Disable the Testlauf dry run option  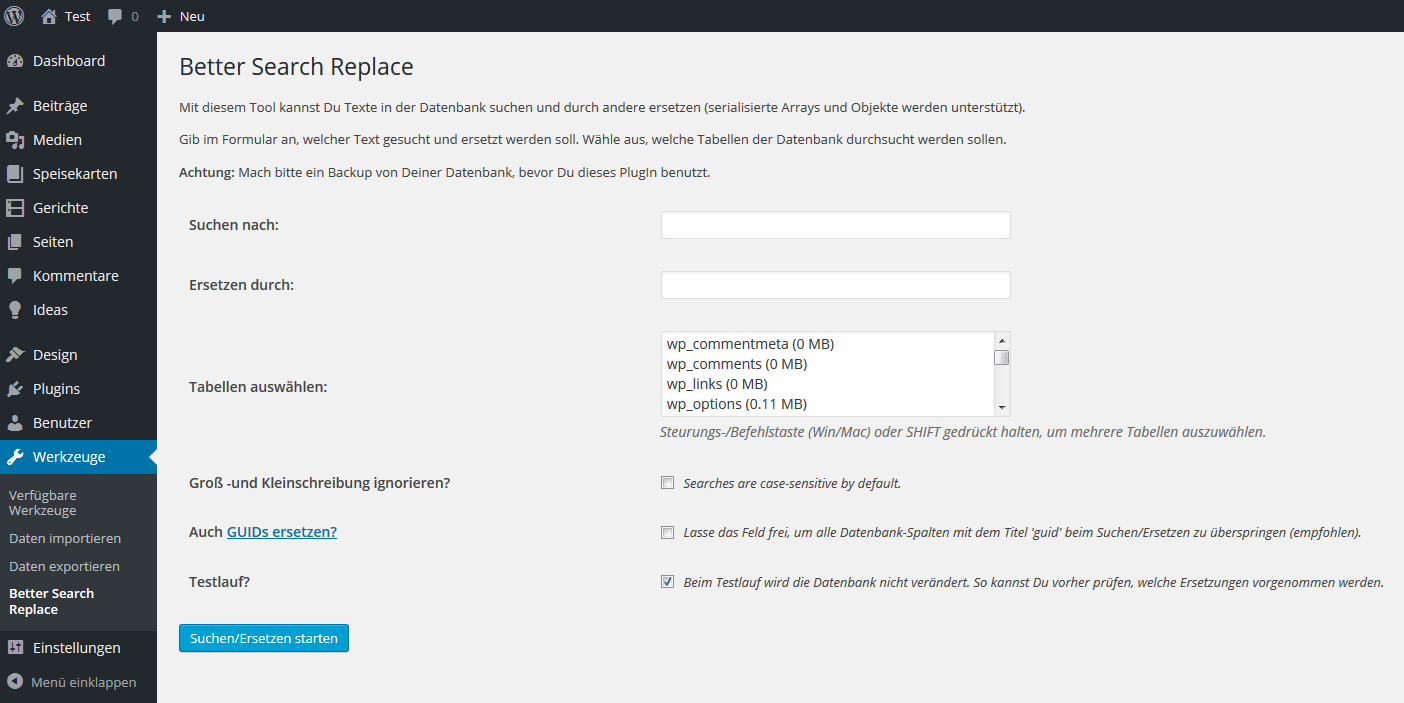(x=667, y=581)
